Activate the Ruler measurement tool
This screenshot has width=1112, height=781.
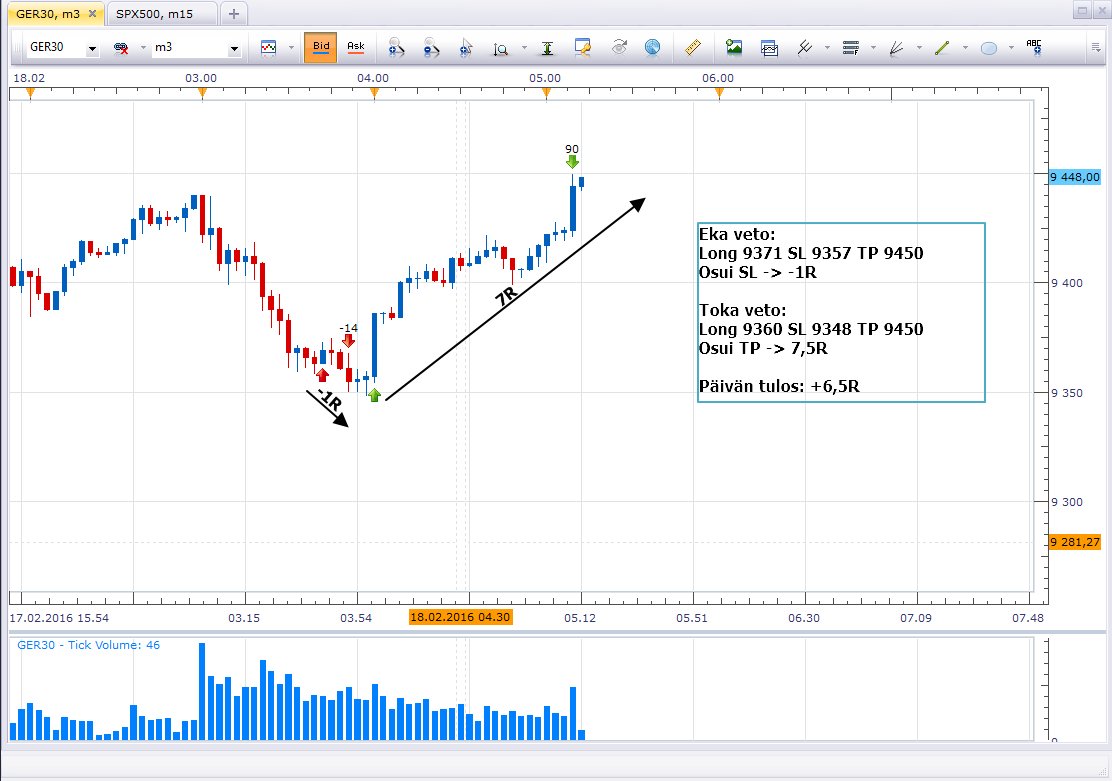point(692,47)
